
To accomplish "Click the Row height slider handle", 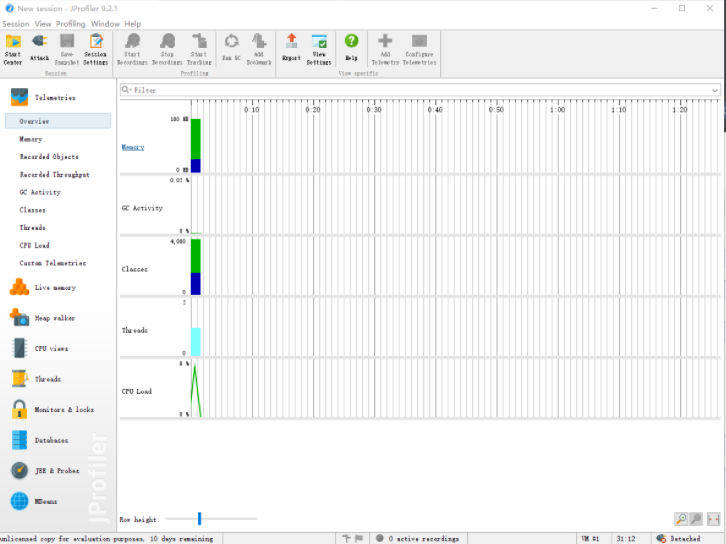I will (x=200, y=519).
